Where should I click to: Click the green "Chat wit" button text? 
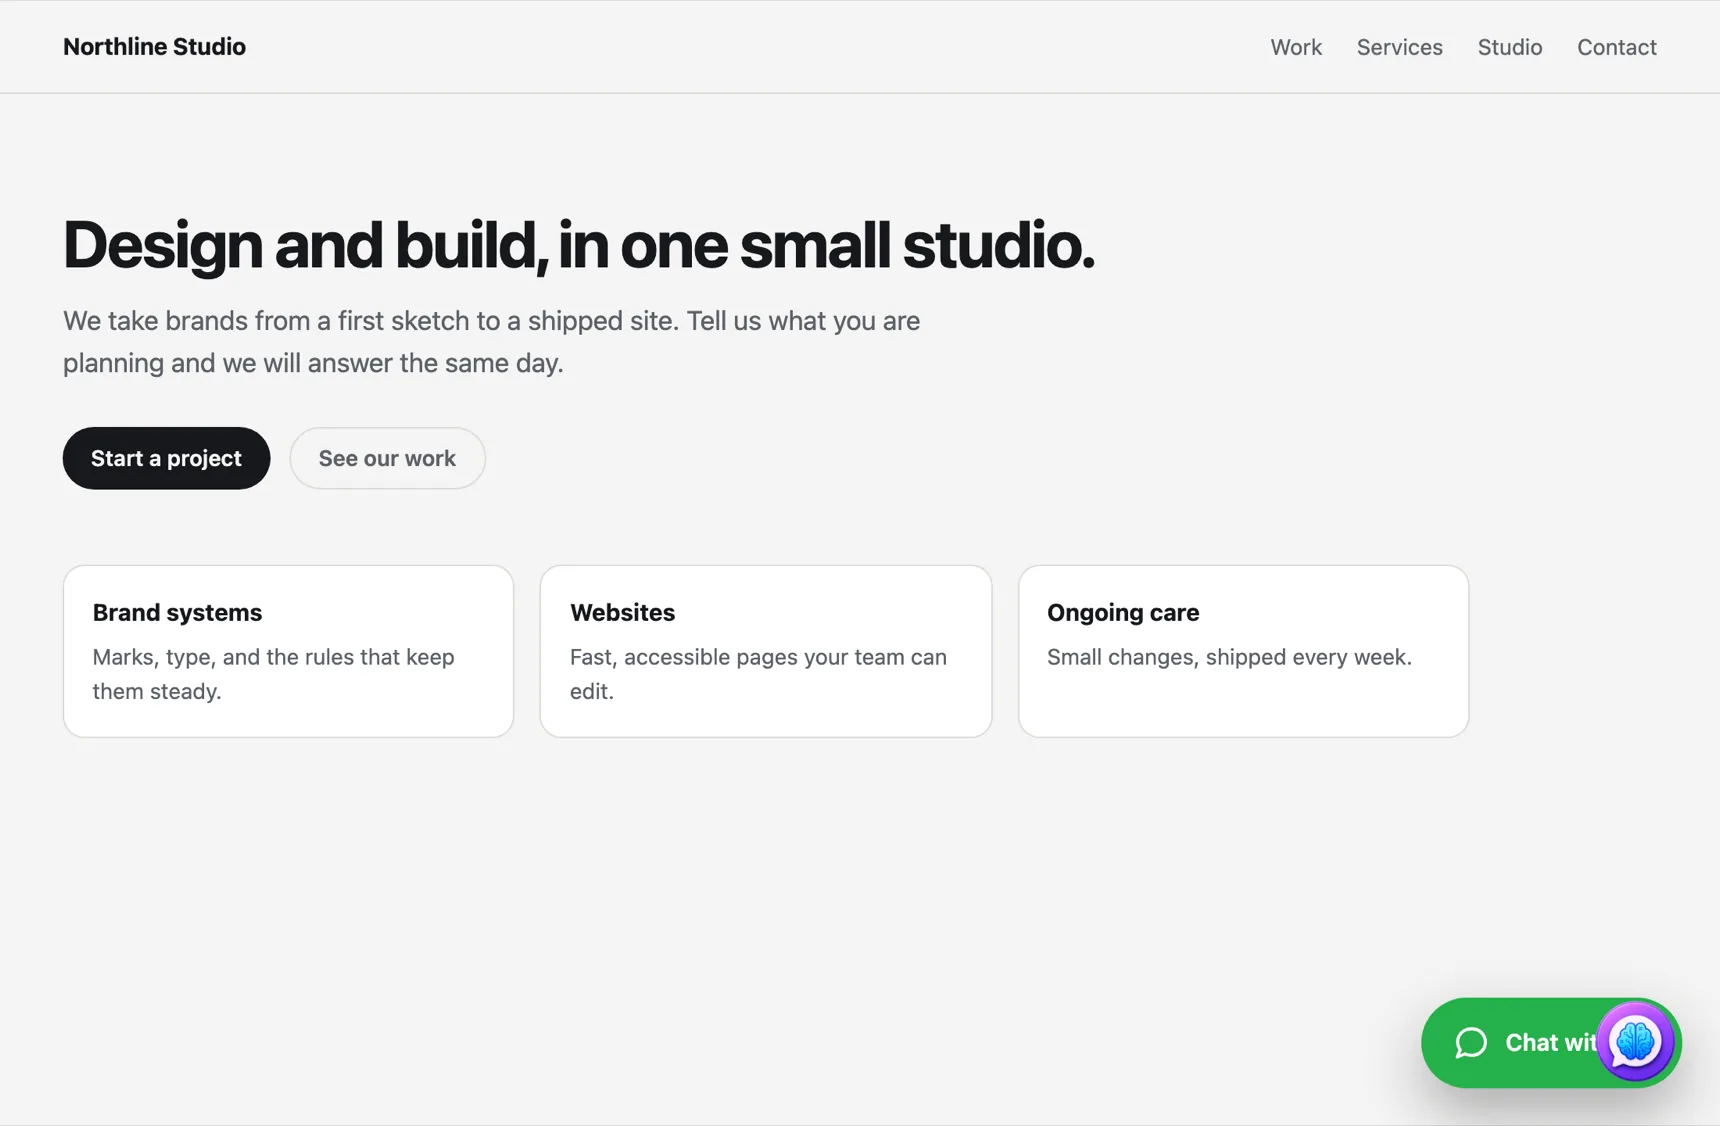click(1550, 1043)
